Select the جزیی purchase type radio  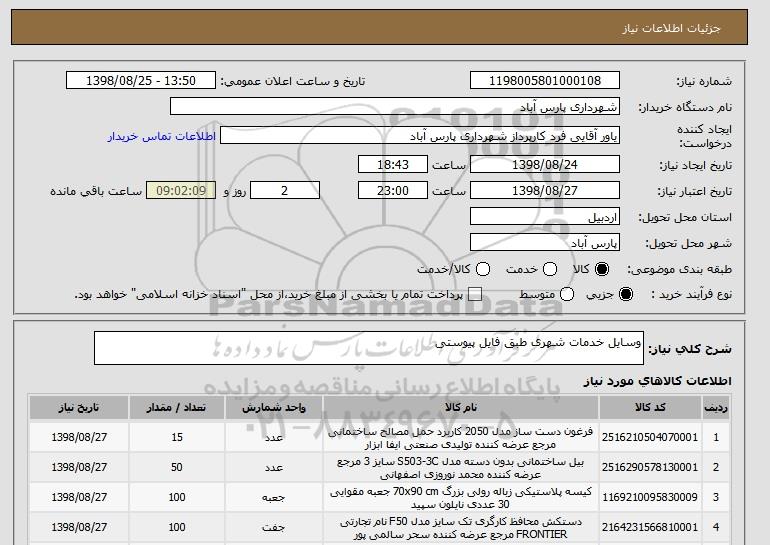tap(626, 294)
